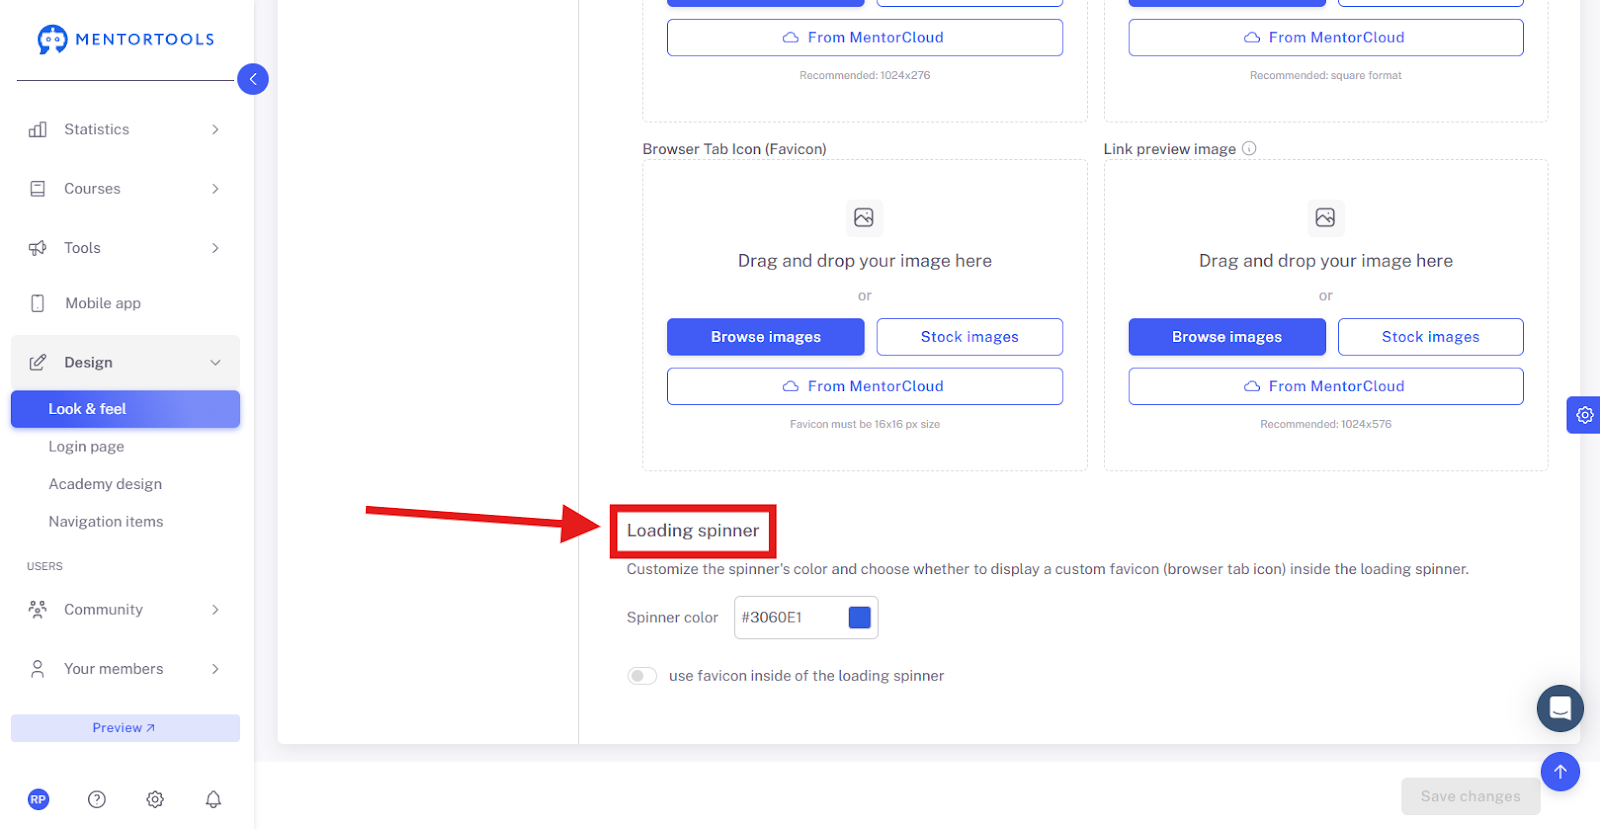Open the blue spinner color swatch
1600x829 pixels.
860,617
